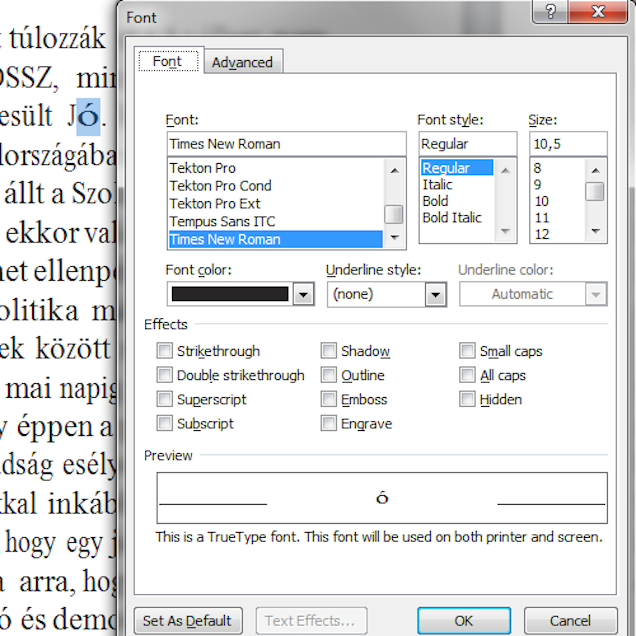Enable the Emboss effect checkbox

point(329,399)
